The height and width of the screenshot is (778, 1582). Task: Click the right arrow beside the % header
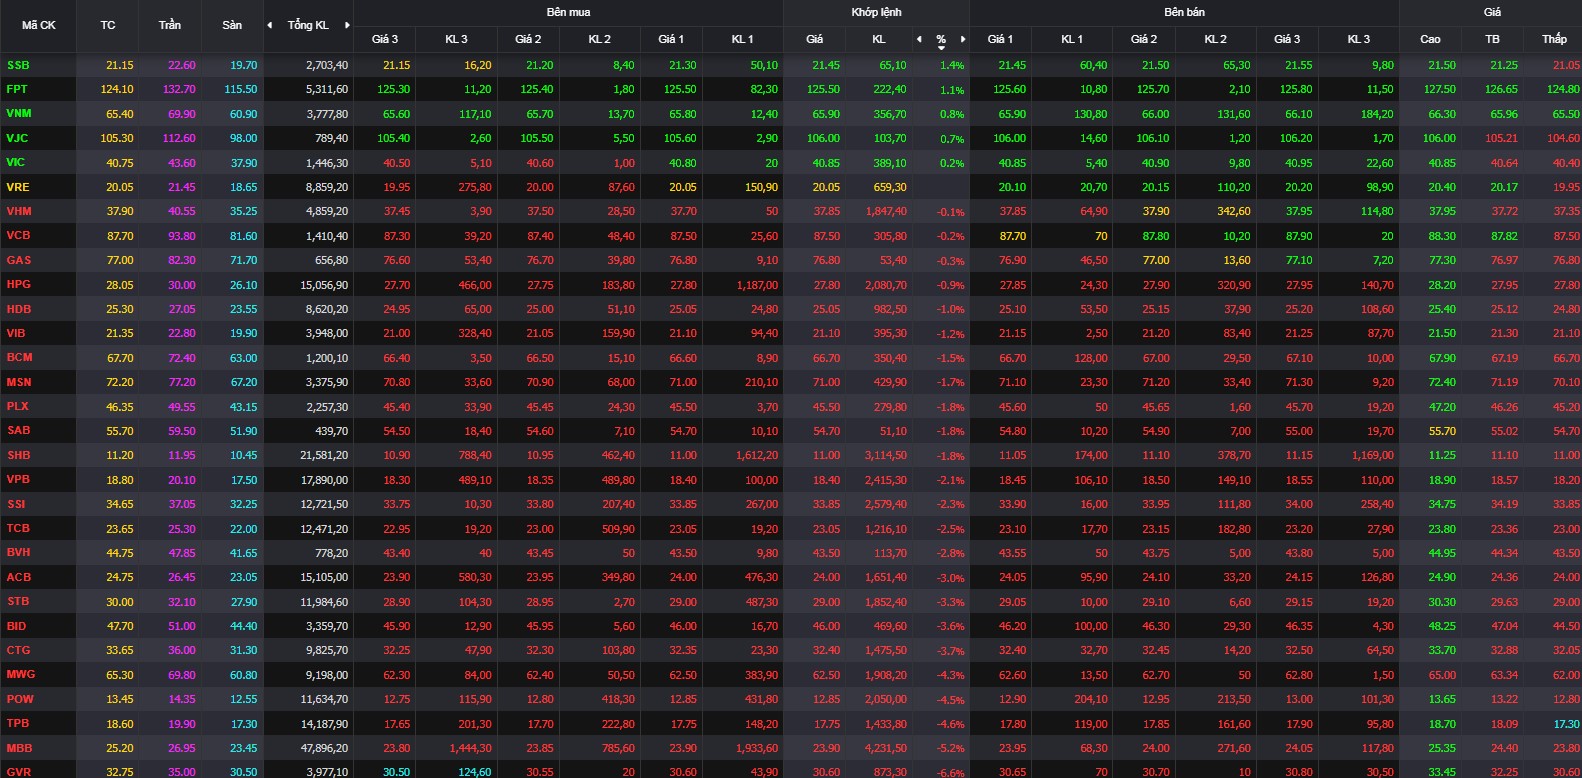(x=963, y=39)
